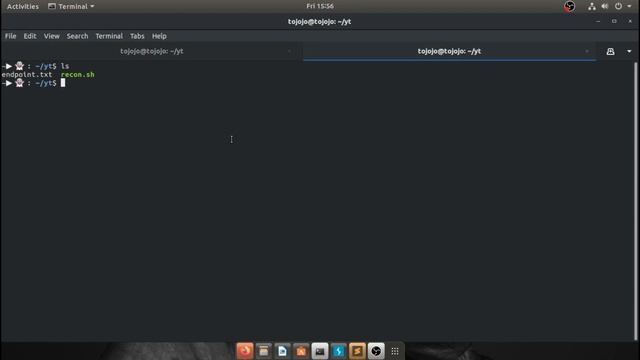
Task: Open Ubuntu Software from the dock
Action: [301, 351]
